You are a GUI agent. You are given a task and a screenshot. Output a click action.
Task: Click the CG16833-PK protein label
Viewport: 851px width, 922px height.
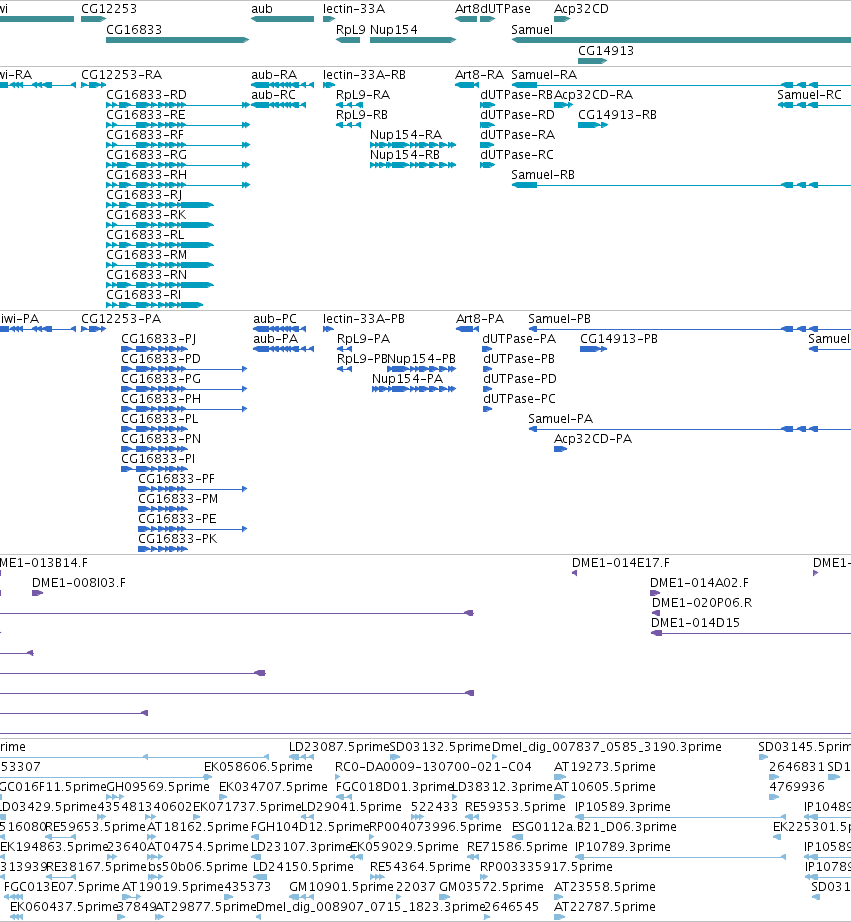178,539
